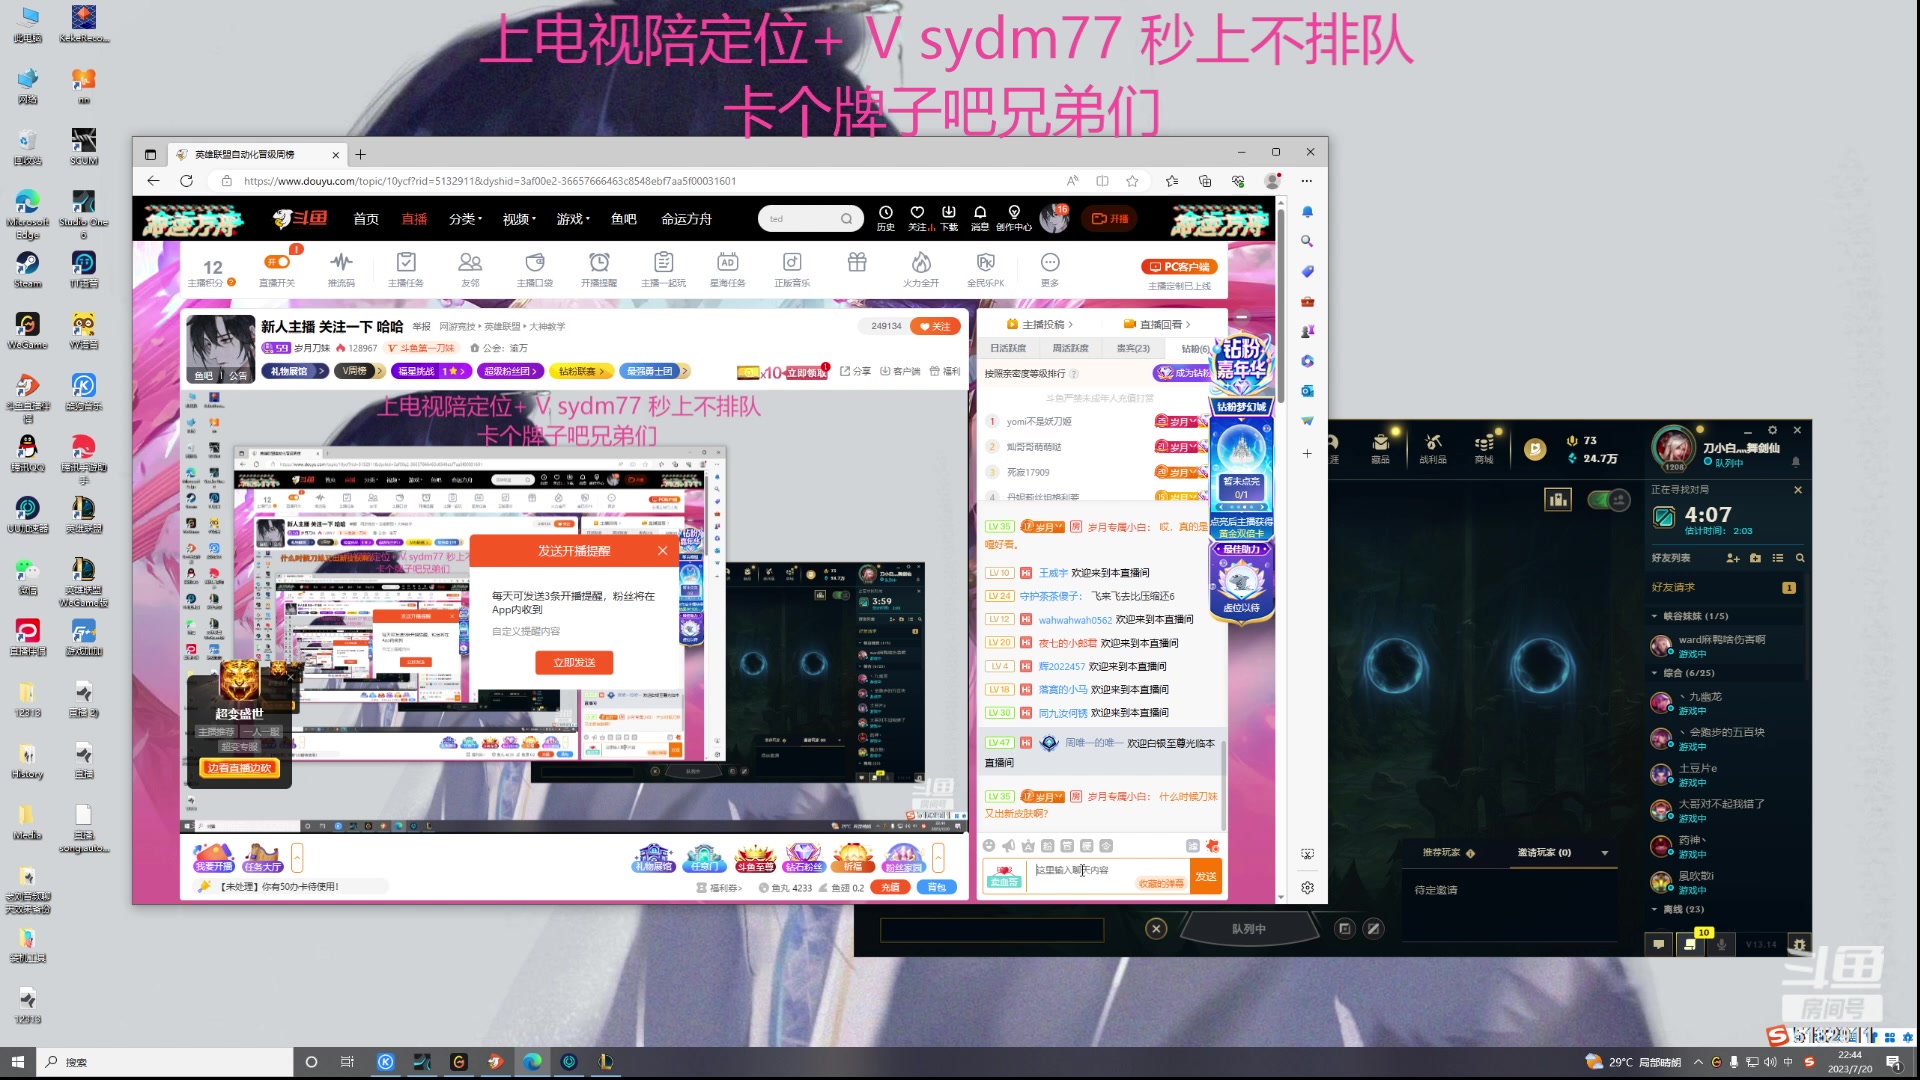Image resolution: width=1920 pixels, height=1080 pixels.
Task: Expand the 分类 dropdown menu
Action: tap(465, 219)
